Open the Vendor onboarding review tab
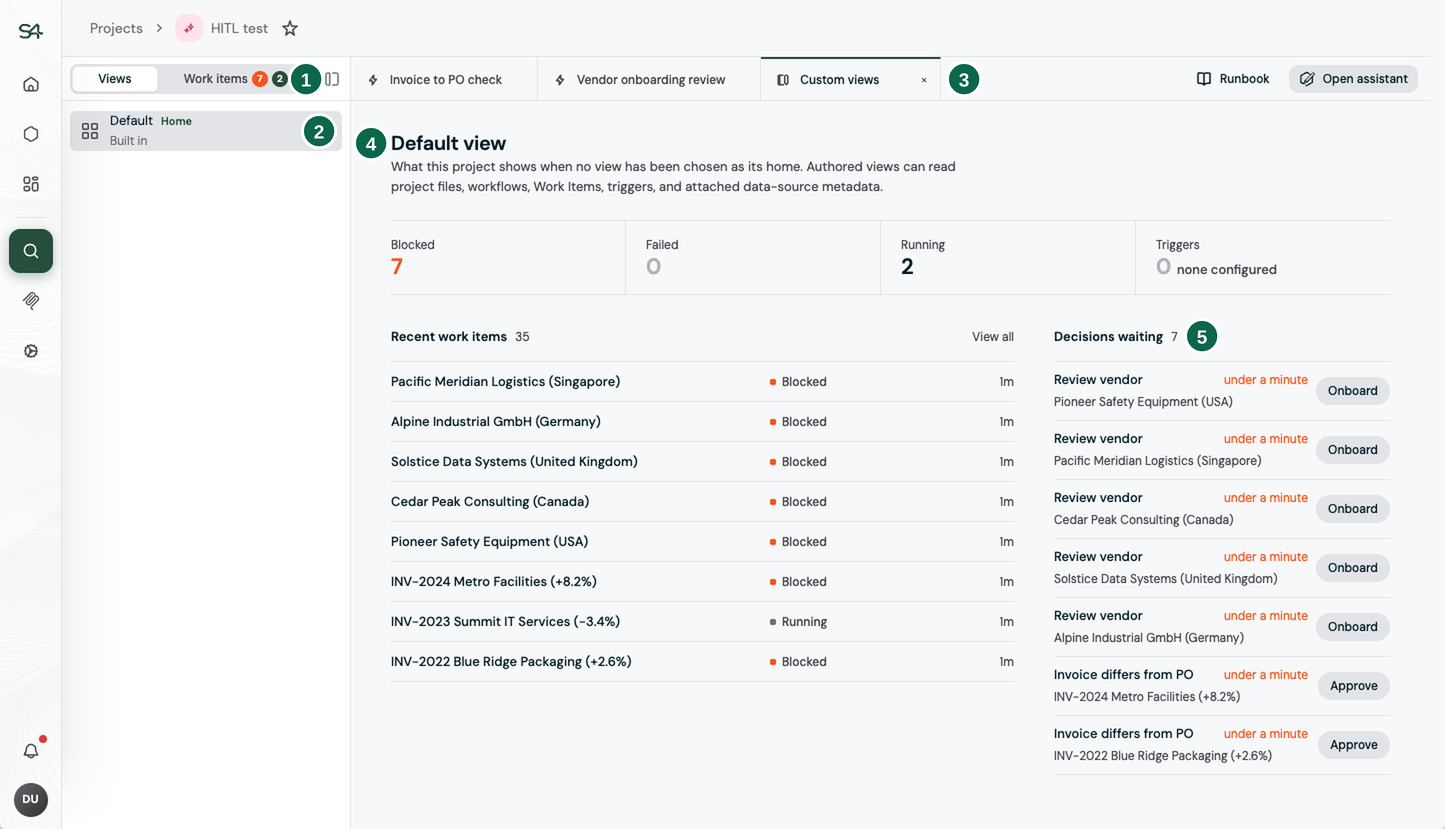 coord(650,80)
